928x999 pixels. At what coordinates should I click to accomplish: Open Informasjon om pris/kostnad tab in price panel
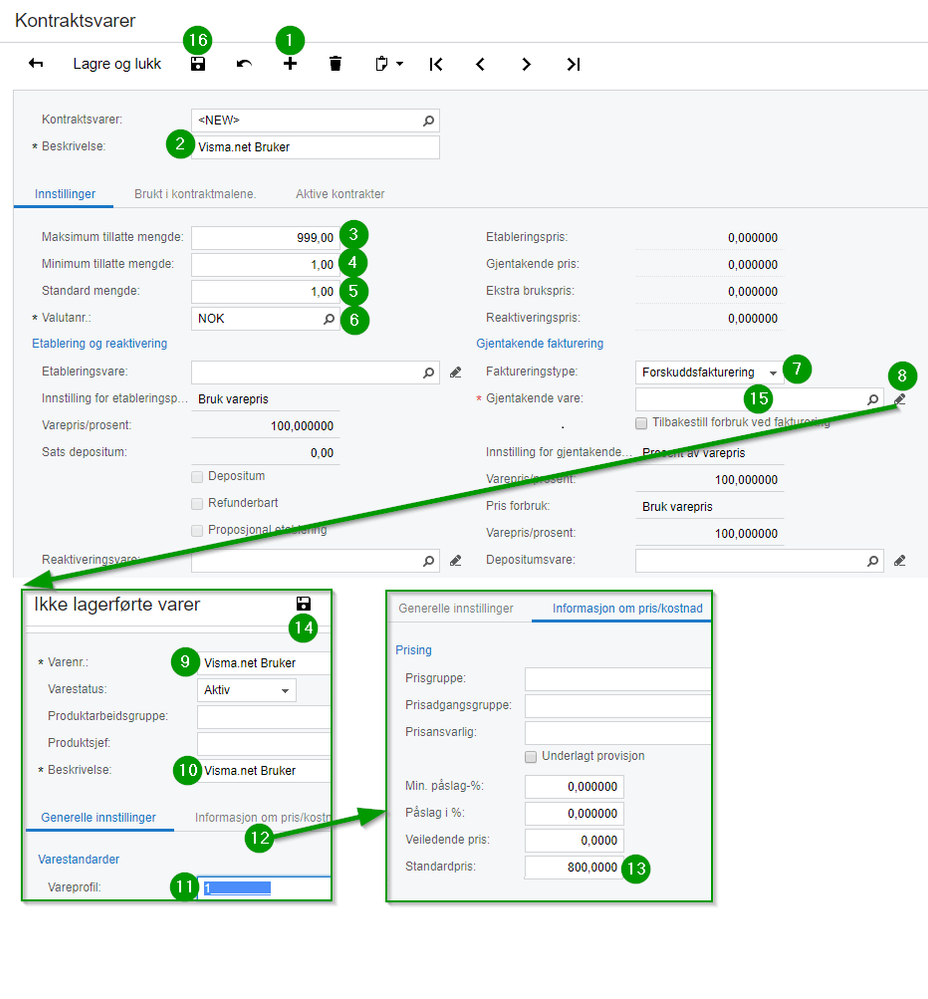tap(627, 608)
